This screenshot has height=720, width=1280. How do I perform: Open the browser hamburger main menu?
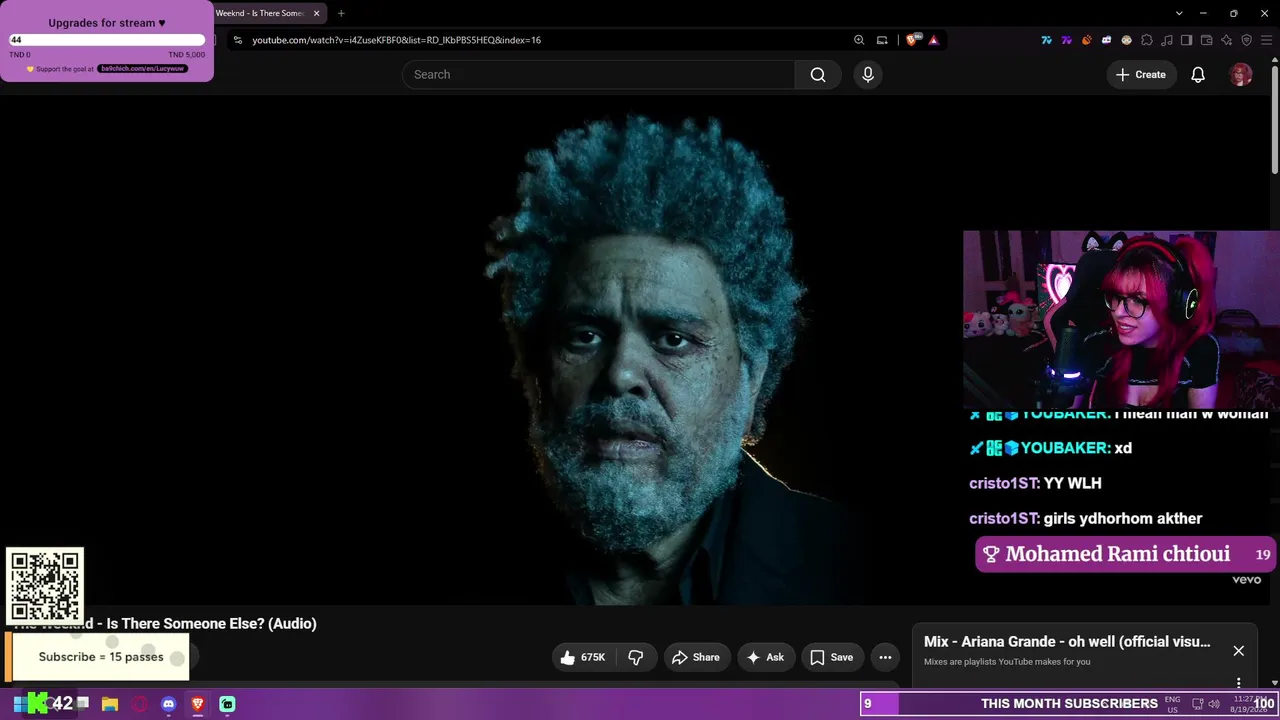point(1266,40)
